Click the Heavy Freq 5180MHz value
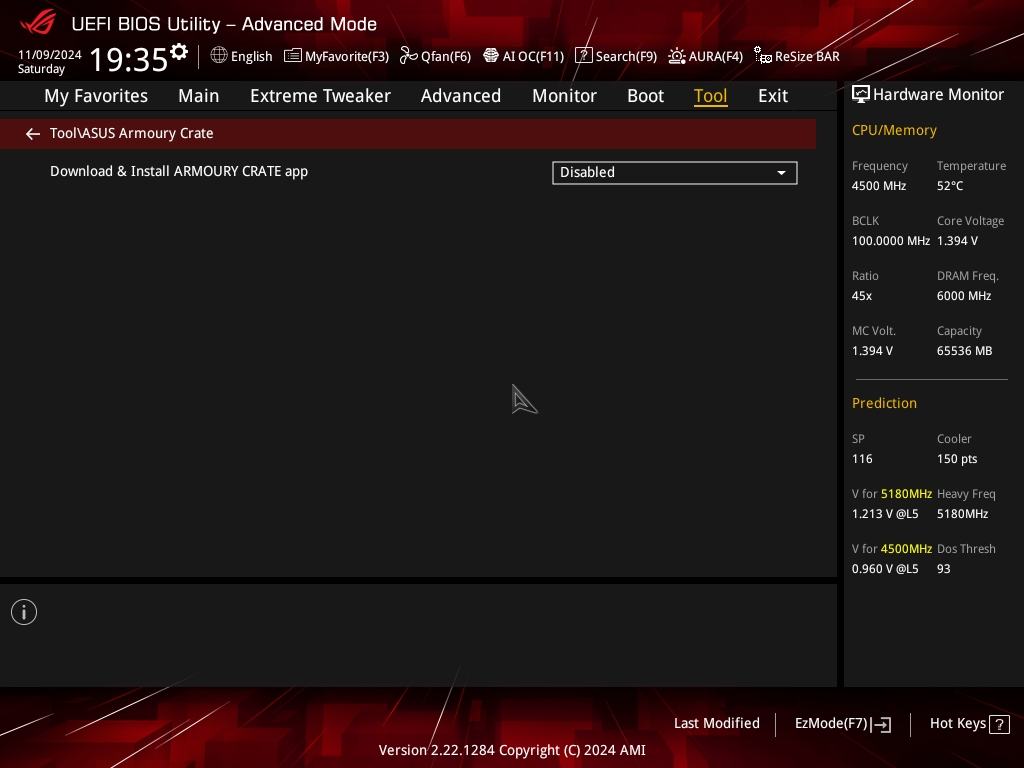The image size is (1024, 768). tap(963, 514)
